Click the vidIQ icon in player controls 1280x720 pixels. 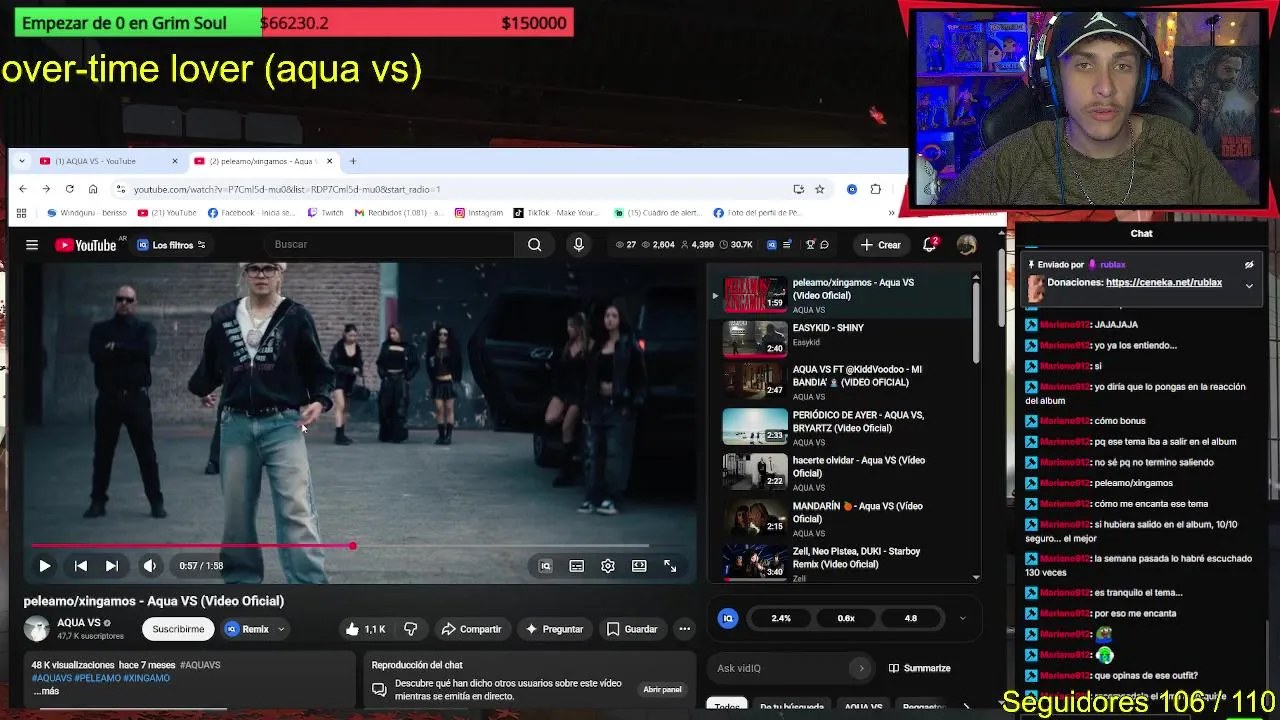[545, 566]
